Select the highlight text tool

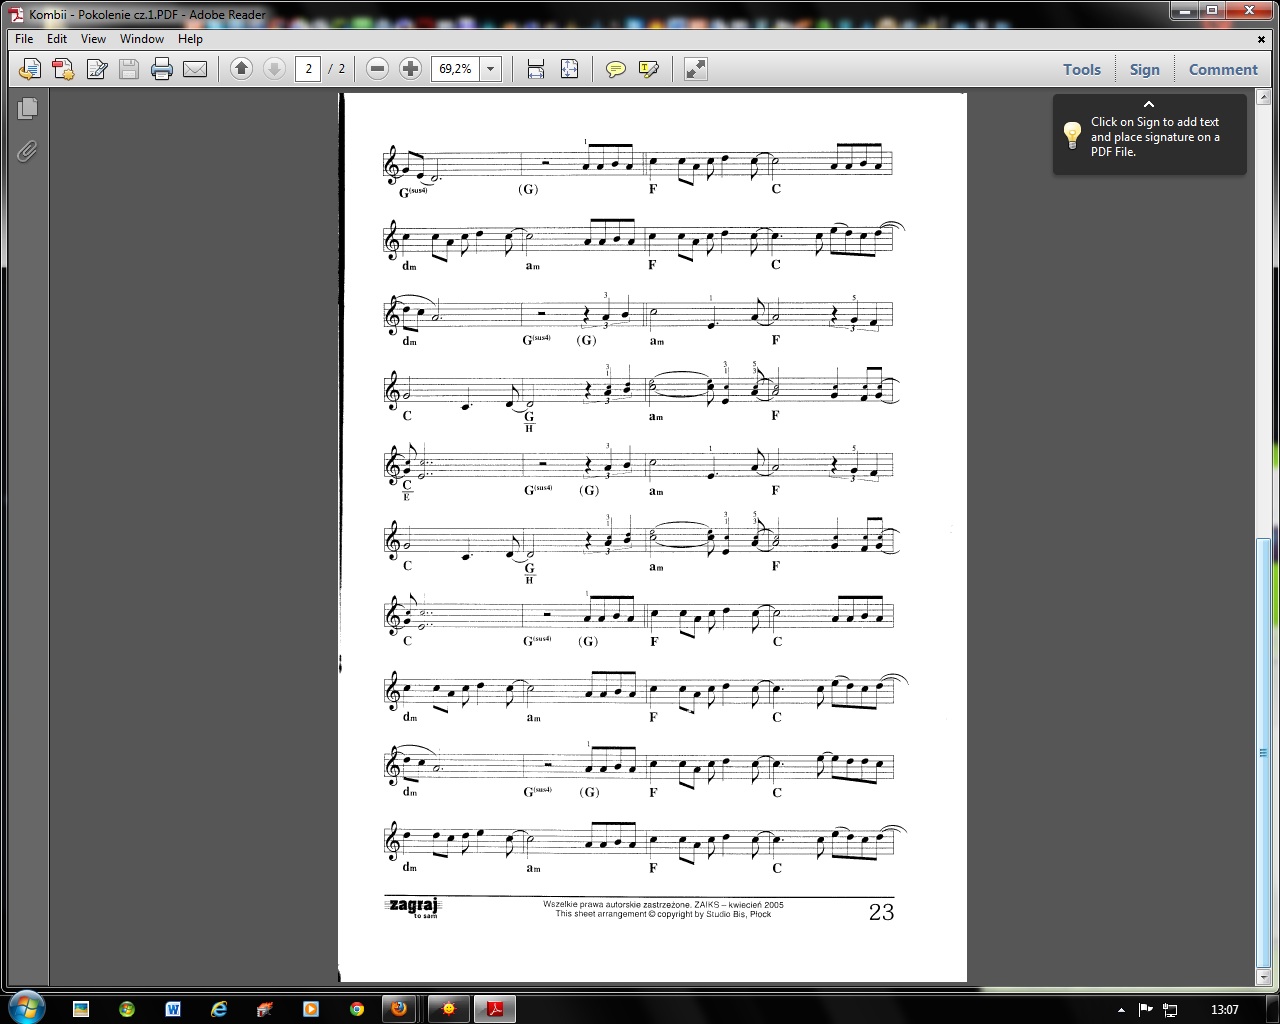(649, 69)
